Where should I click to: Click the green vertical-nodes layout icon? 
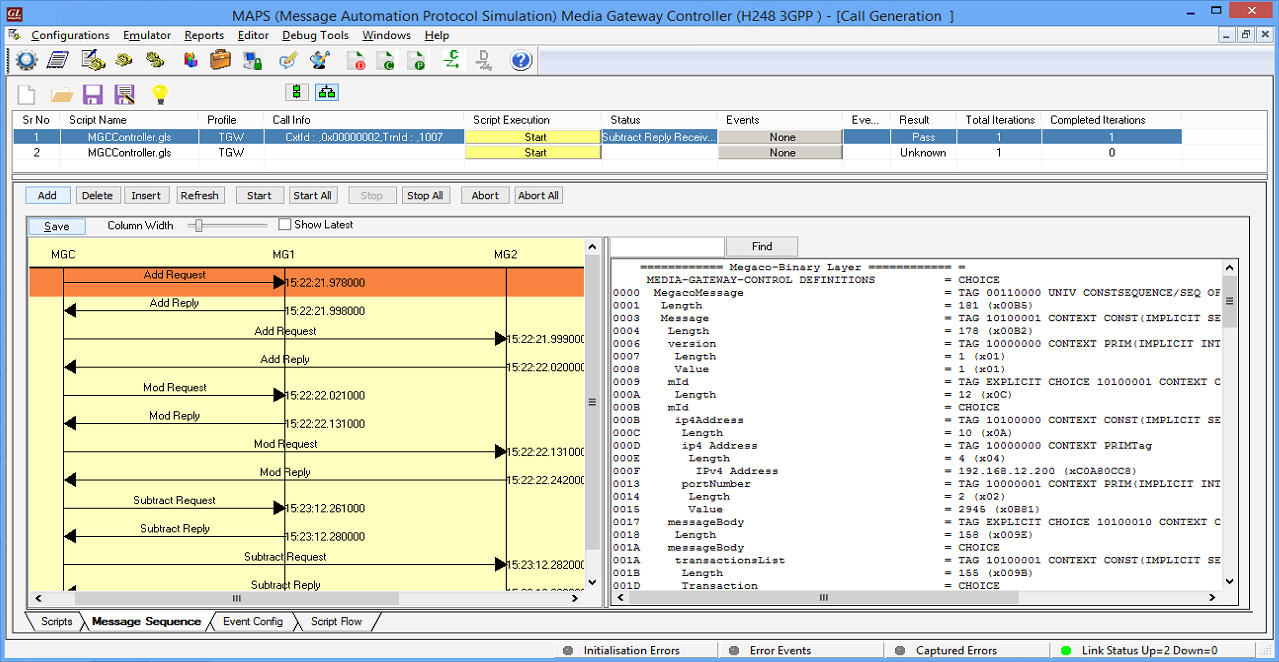tap(297, 92)
